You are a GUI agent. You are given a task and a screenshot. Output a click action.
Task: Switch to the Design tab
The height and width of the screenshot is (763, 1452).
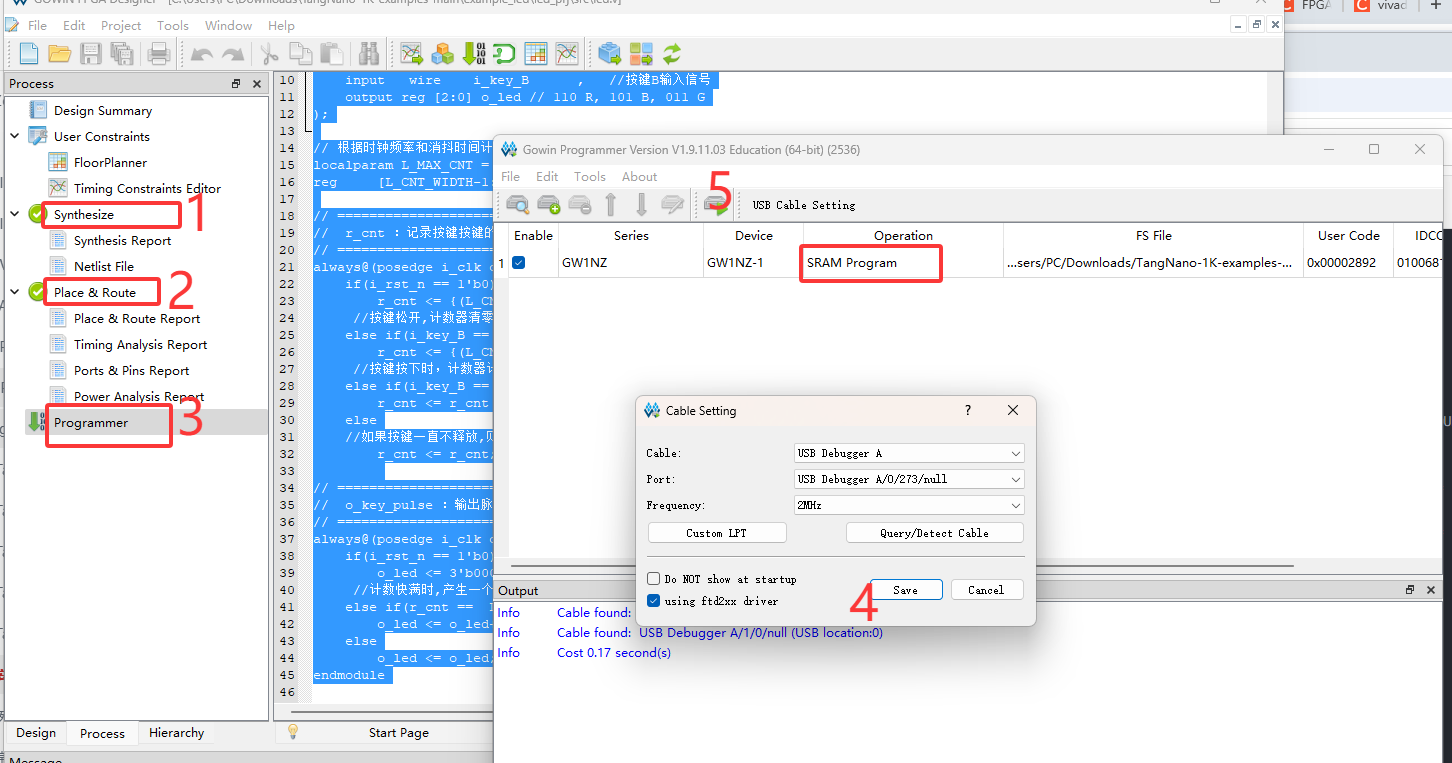tap(36, 733)
